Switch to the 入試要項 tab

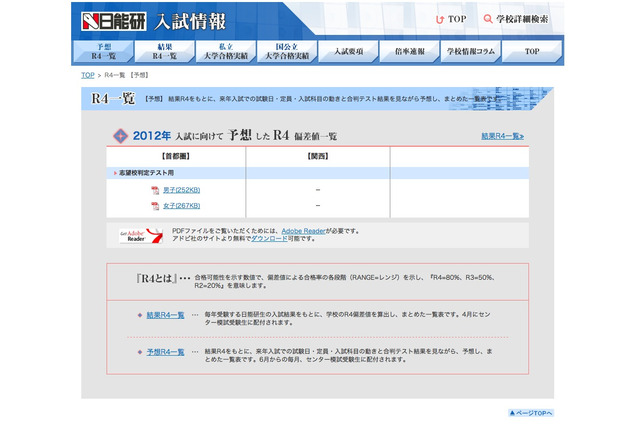[x=348, y=51]
